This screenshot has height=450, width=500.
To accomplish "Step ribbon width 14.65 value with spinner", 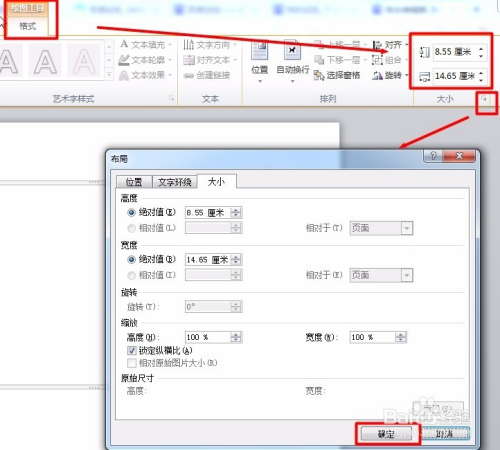I will tap(481, 76).
